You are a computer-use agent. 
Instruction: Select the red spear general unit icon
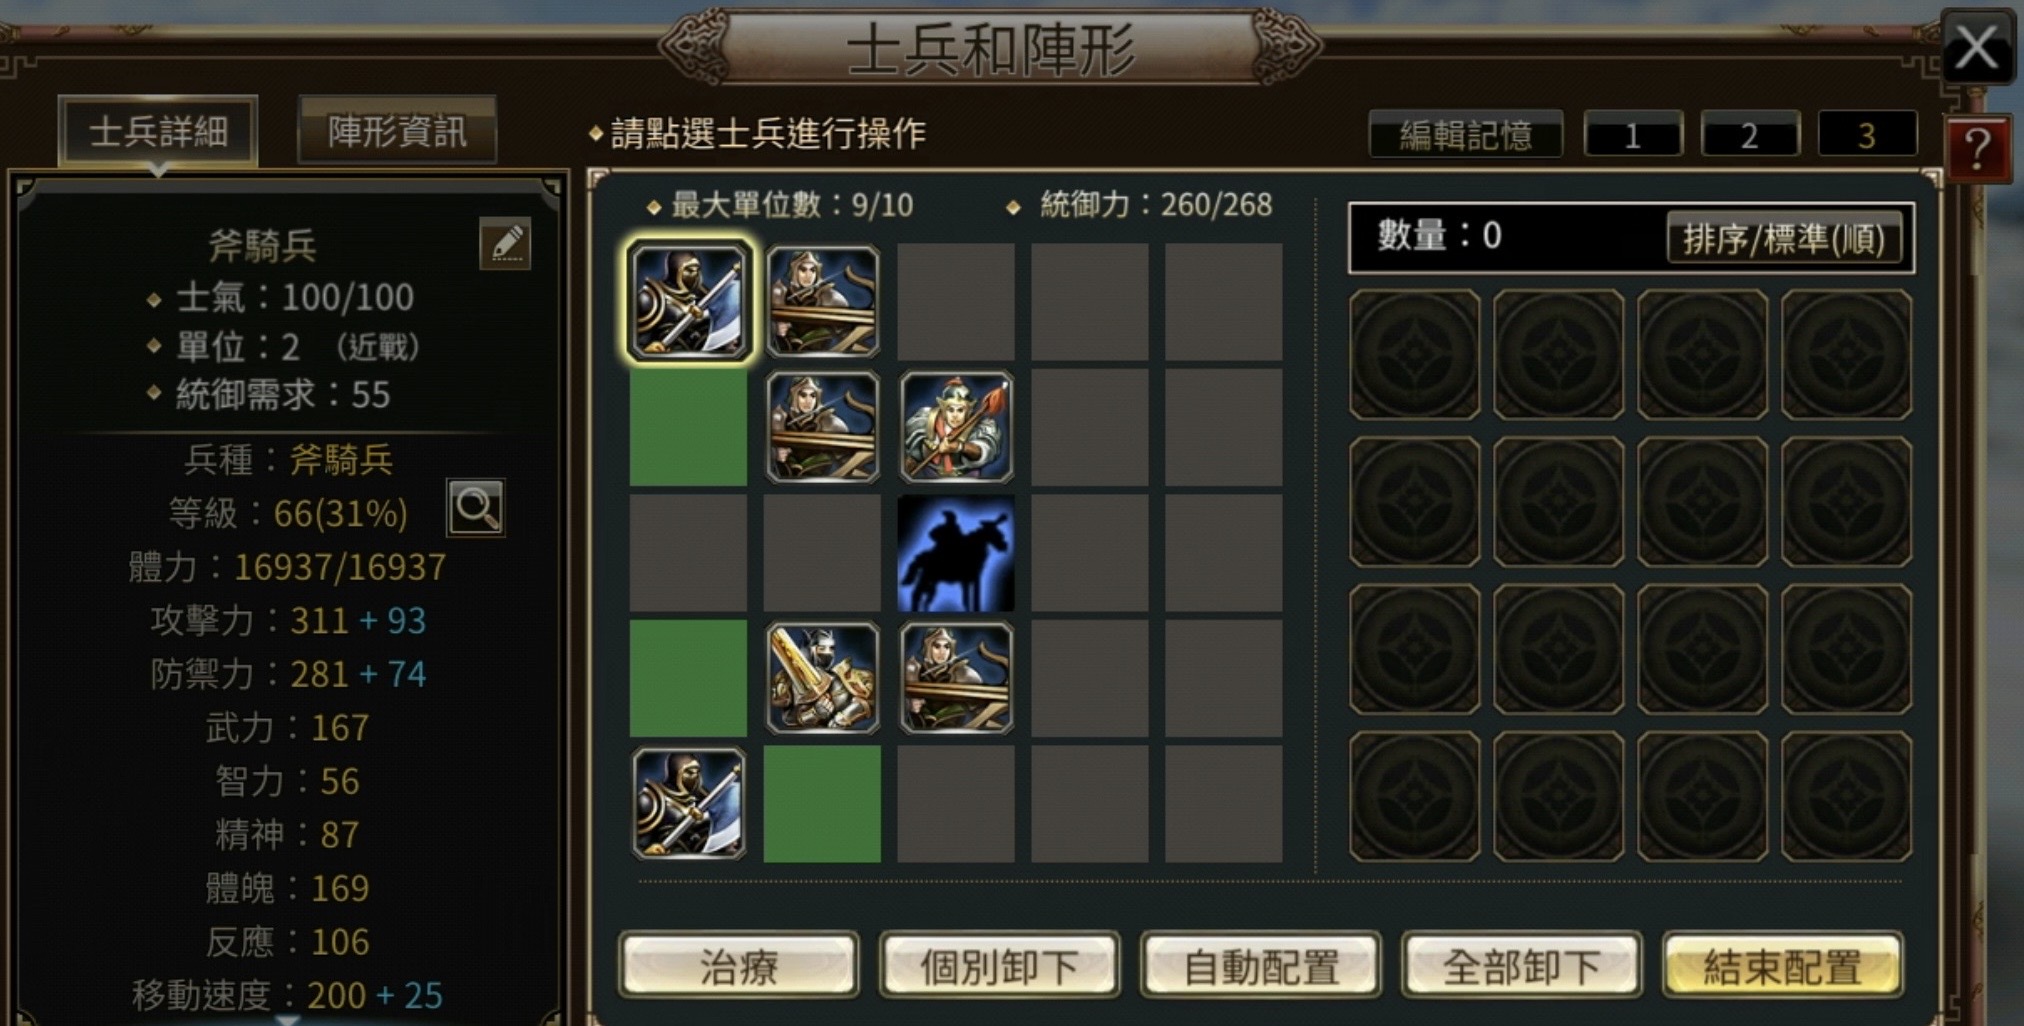point(956,427)
